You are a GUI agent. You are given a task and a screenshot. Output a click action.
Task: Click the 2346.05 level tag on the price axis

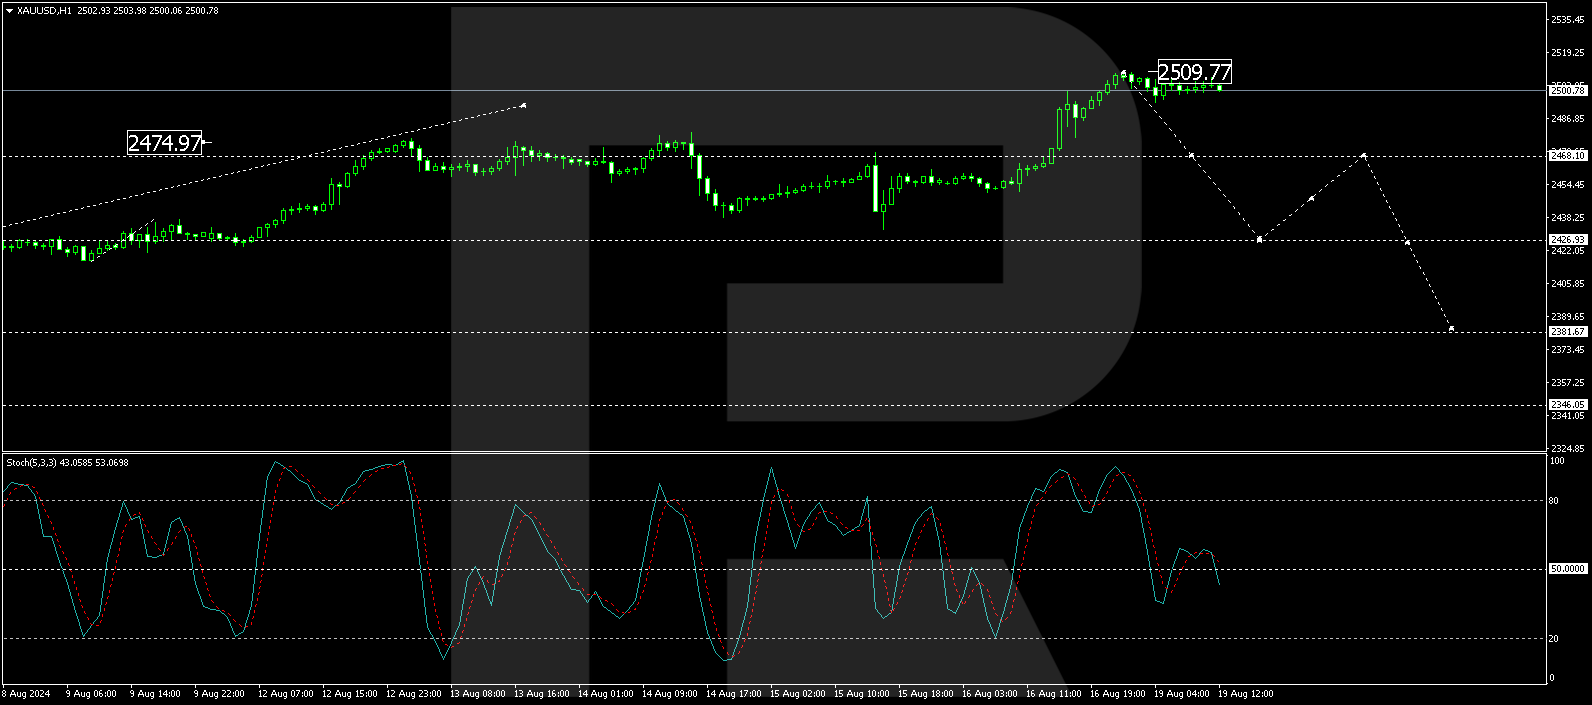(1567, 405)
